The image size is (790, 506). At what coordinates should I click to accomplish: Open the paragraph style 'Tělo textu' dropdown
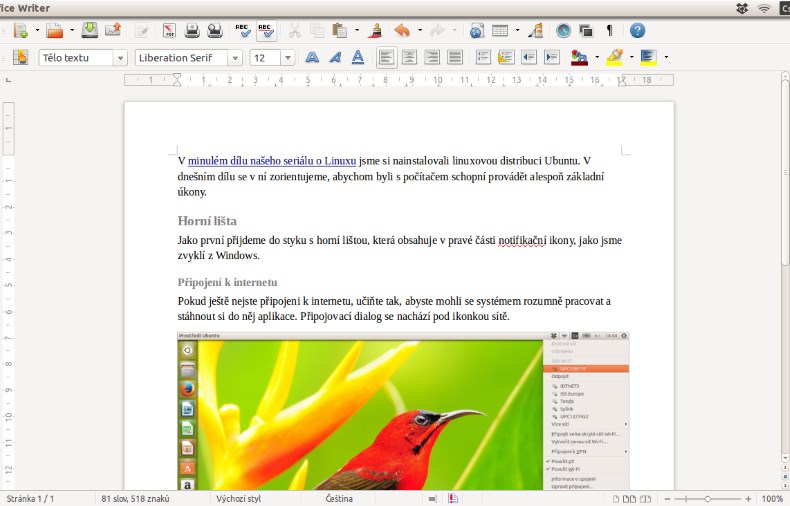pos(120,58)
